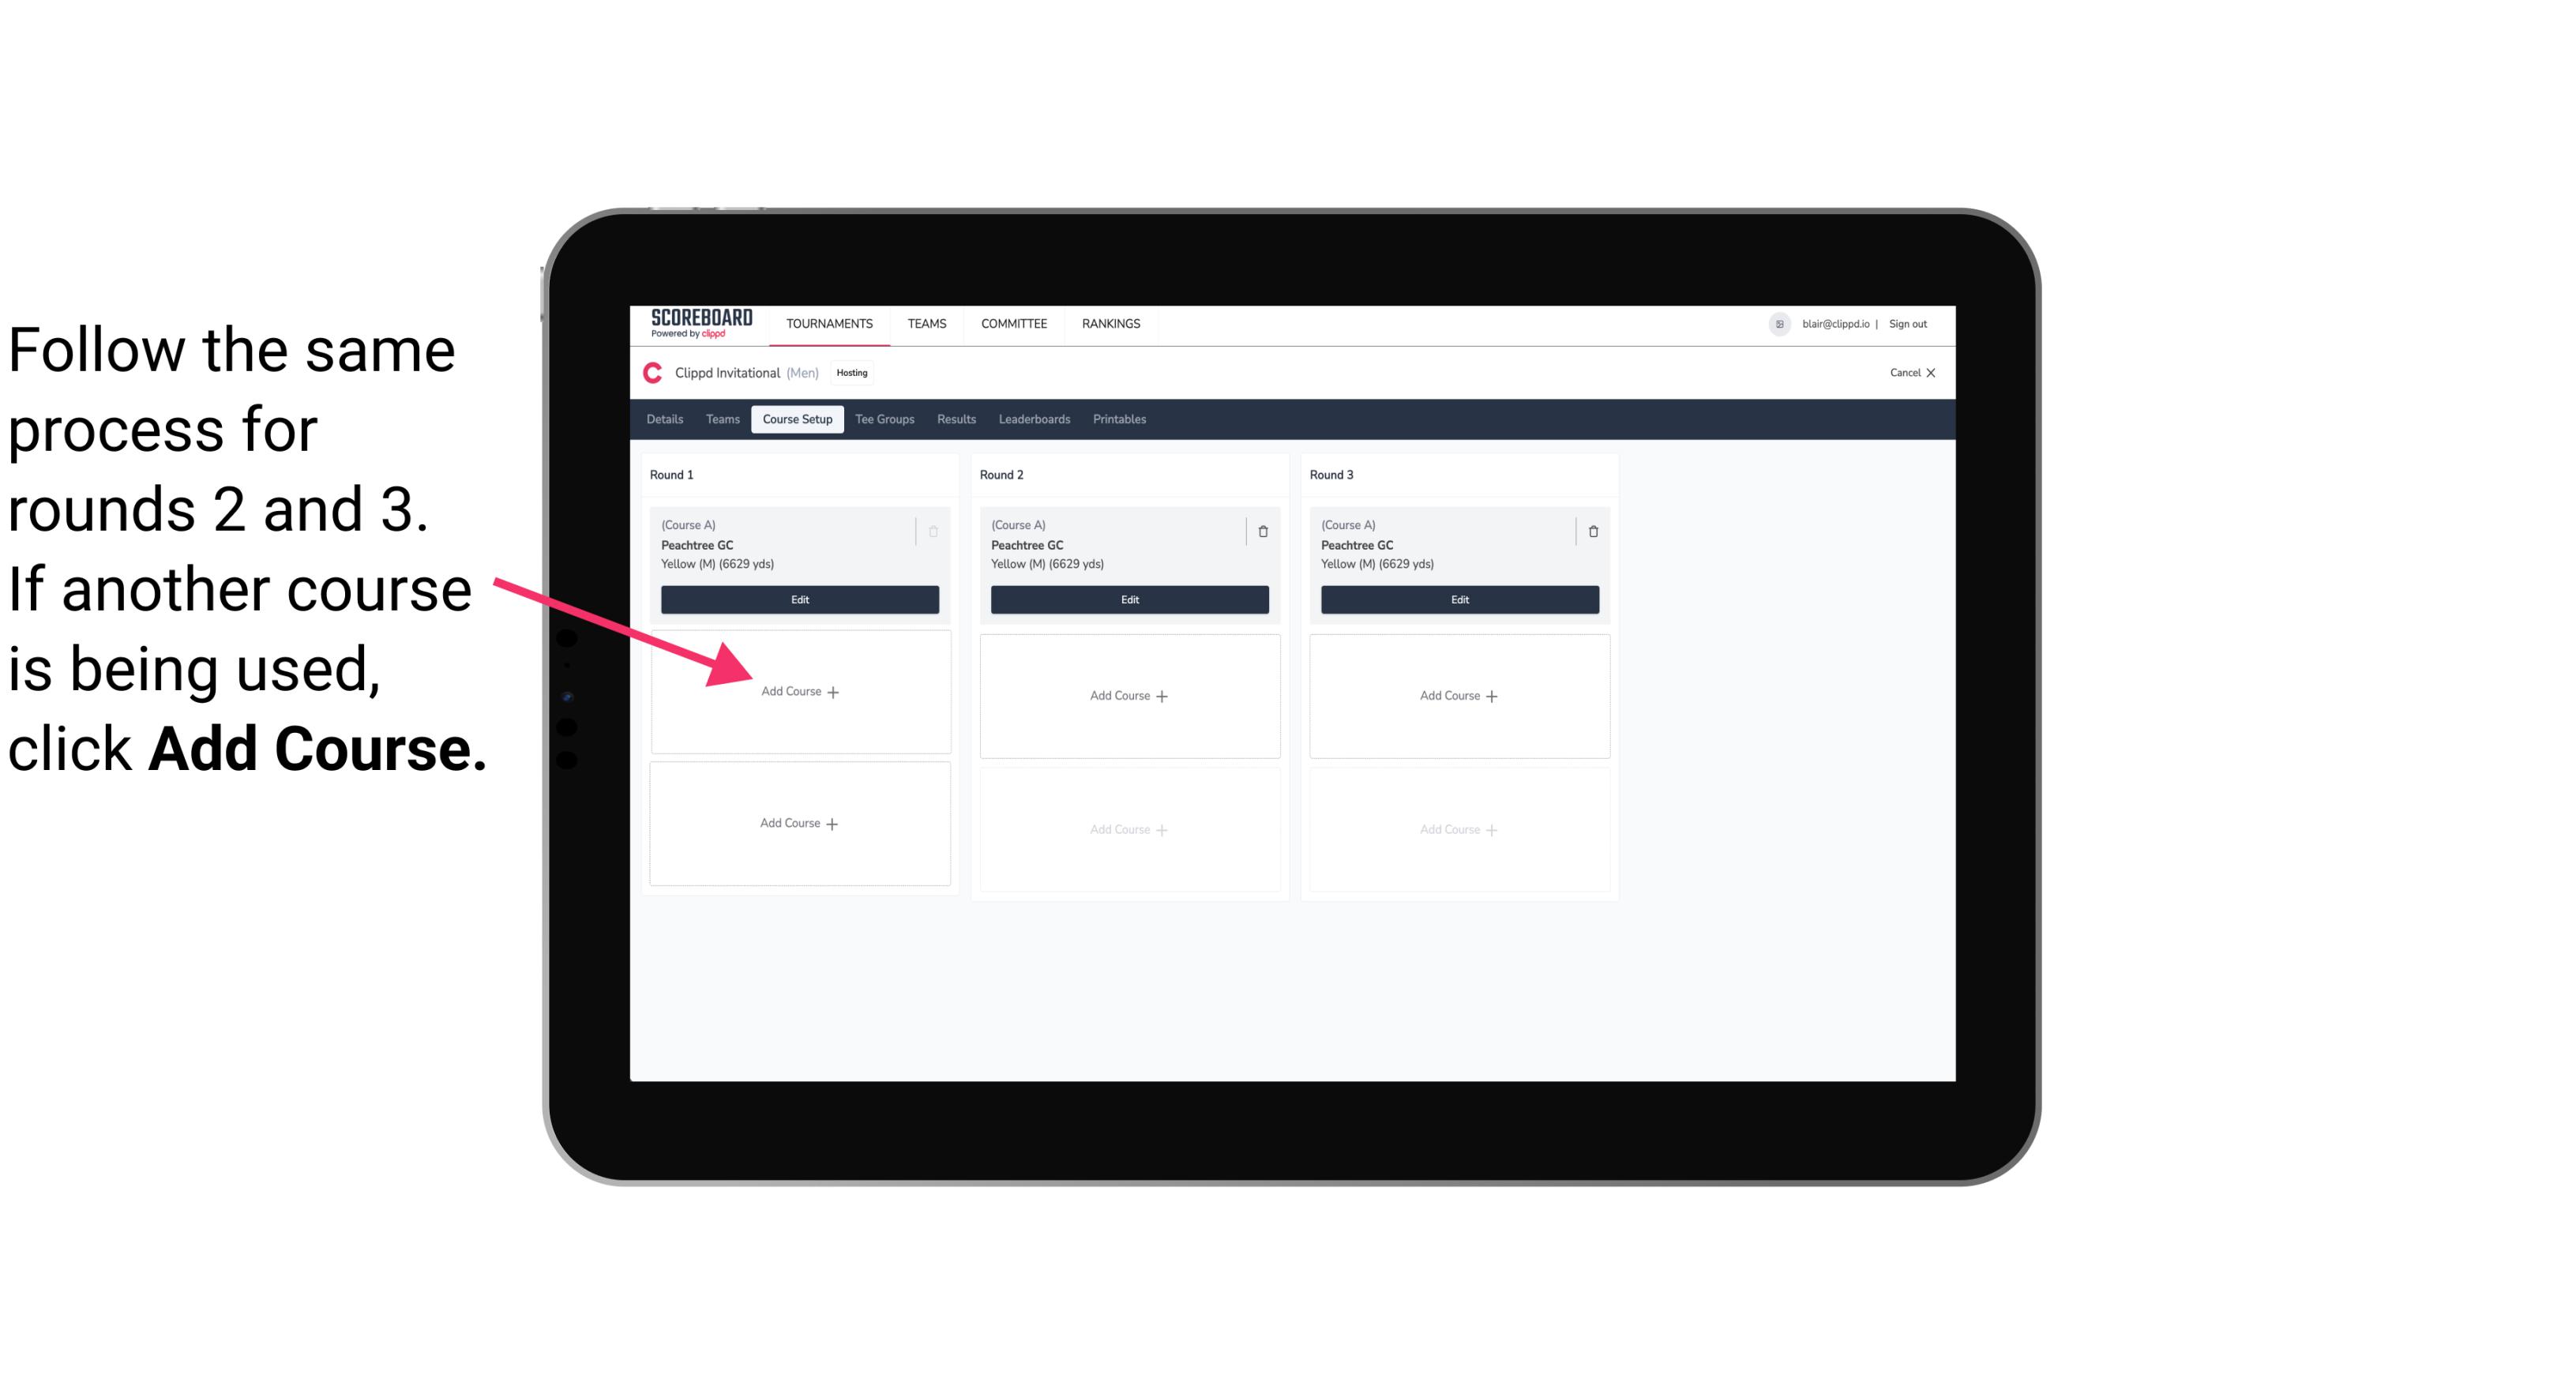Click the Clippd logo icon

(652, 372)
